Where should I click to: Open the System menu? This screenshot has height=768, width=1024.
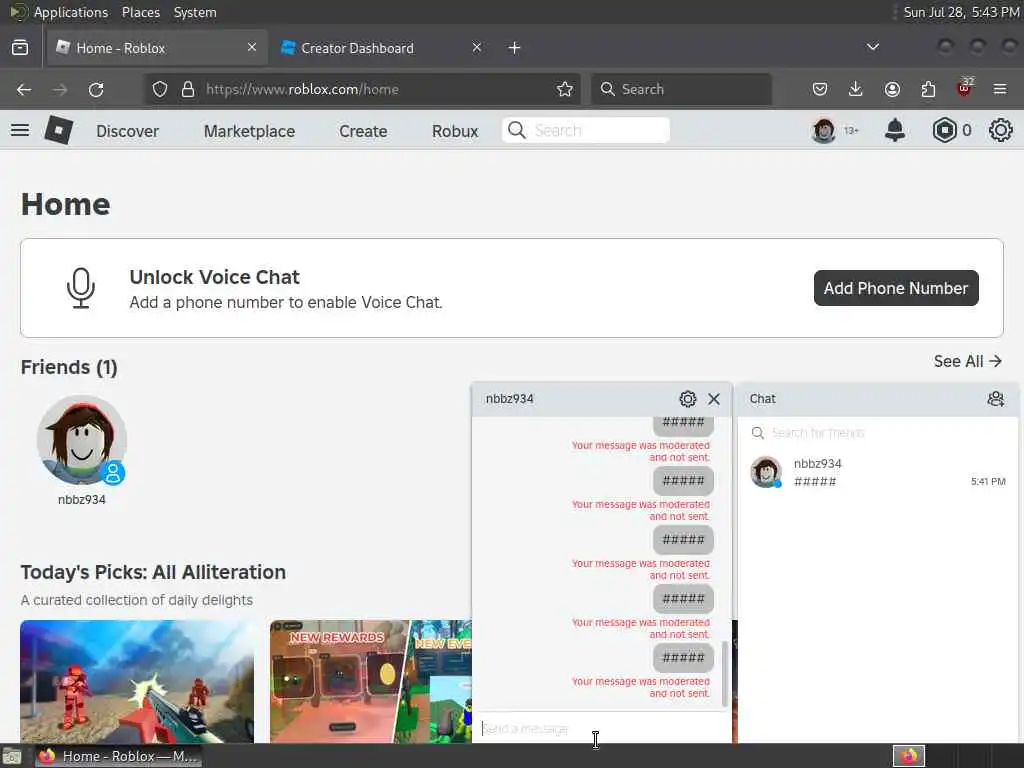point(195,12)
